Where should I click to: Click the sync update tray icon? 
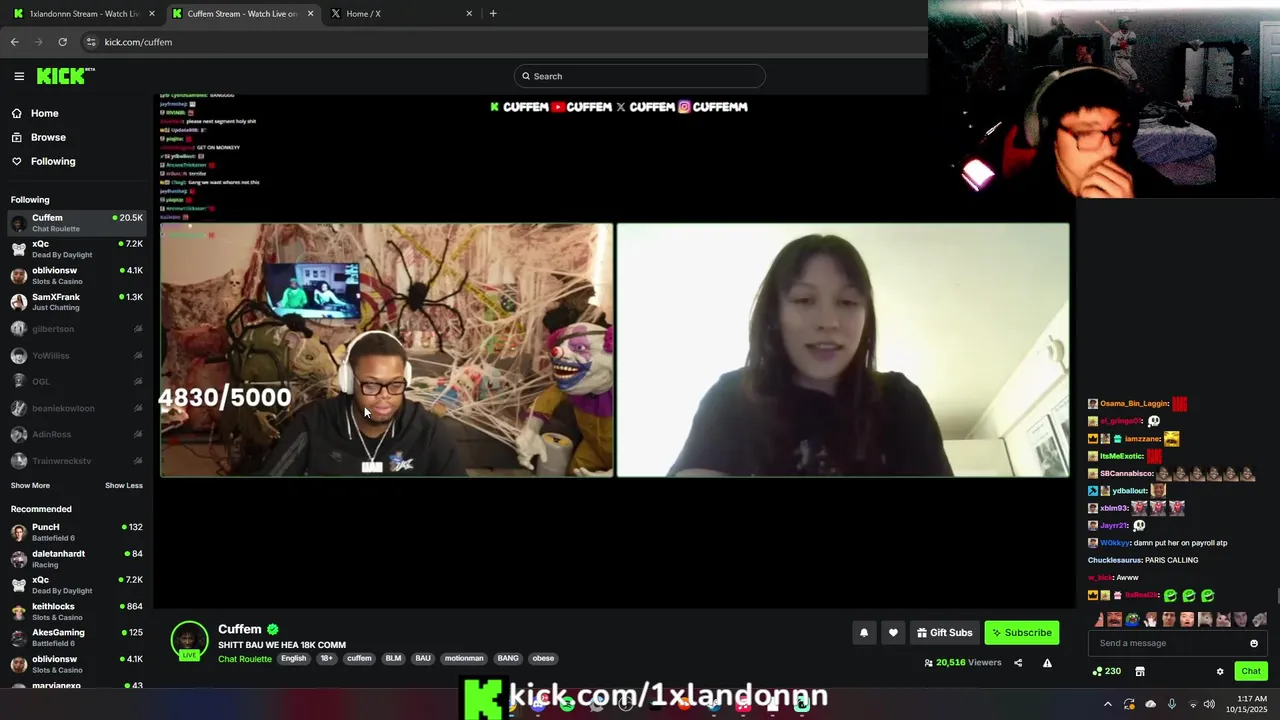(1129, 704)
